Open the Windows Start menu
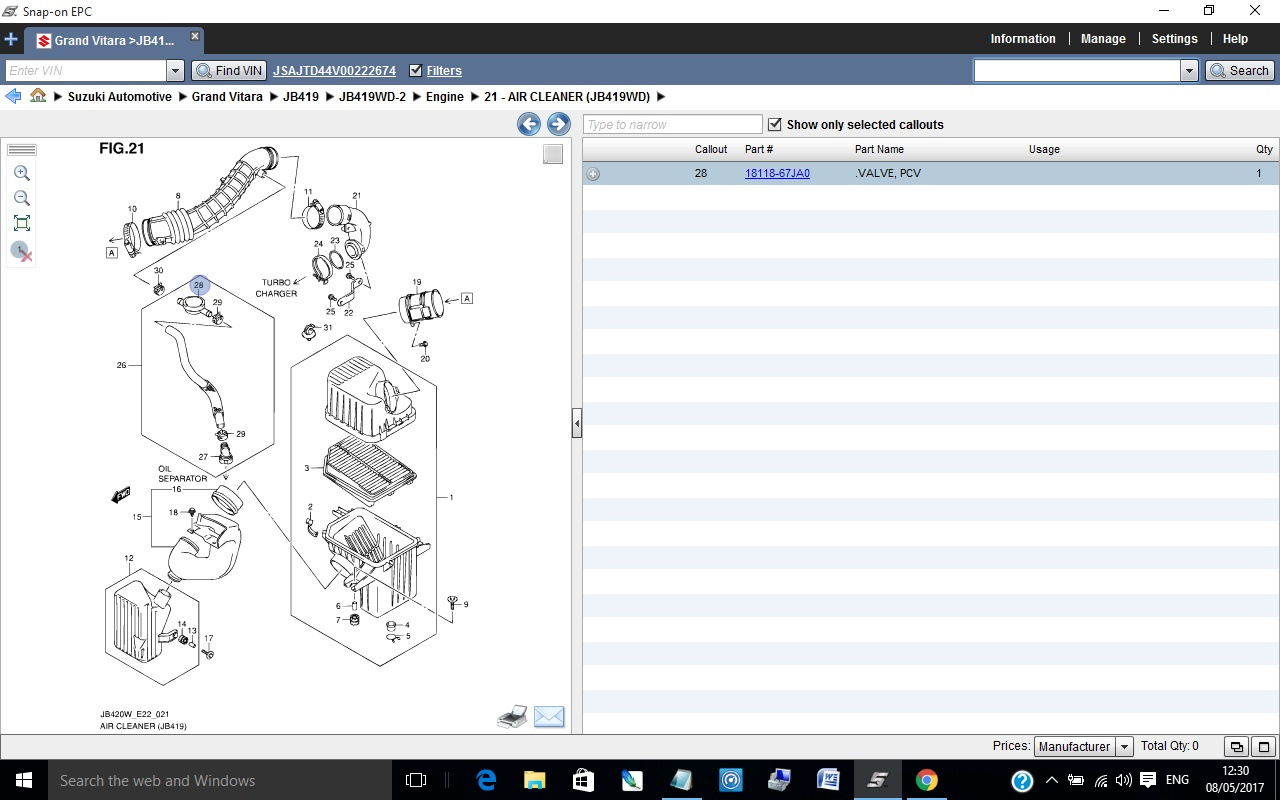The height and width of the screenshot is (800, 1280). coord(24,780)
